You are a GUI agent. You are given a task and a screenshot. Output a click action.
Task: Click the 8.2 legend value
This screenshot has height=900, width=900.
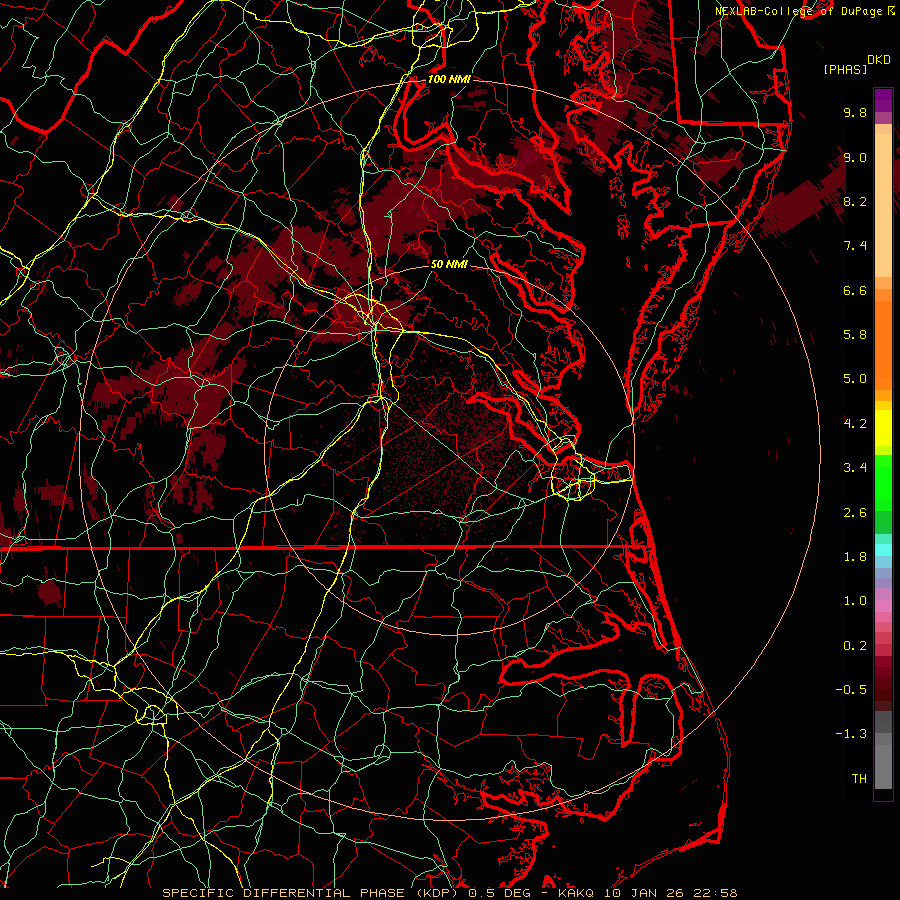coord(855,201)
